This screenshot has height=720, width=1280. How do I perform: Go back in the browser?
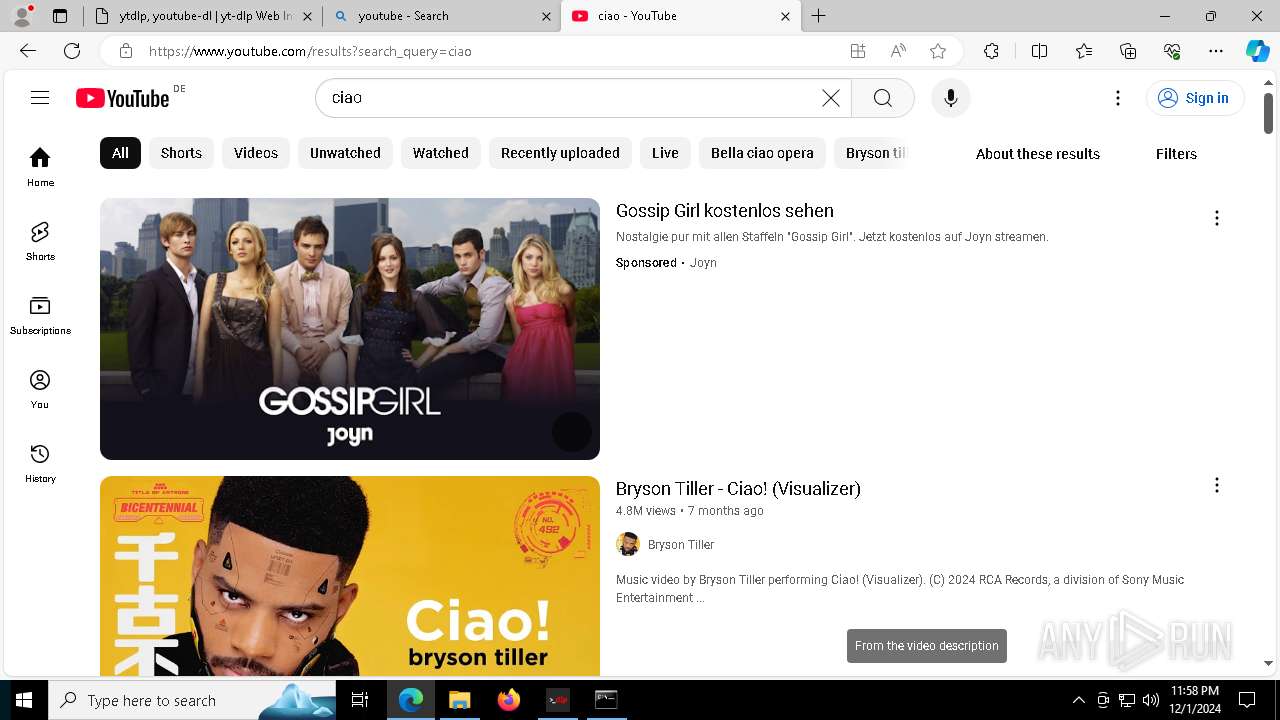tap(28, 51)
